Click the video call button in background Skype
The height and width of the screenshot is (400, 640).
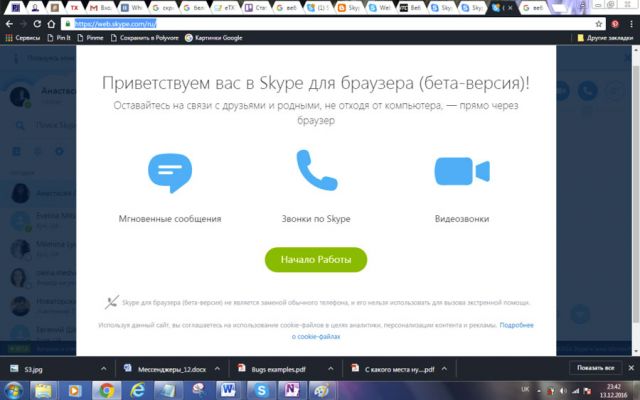561,90
